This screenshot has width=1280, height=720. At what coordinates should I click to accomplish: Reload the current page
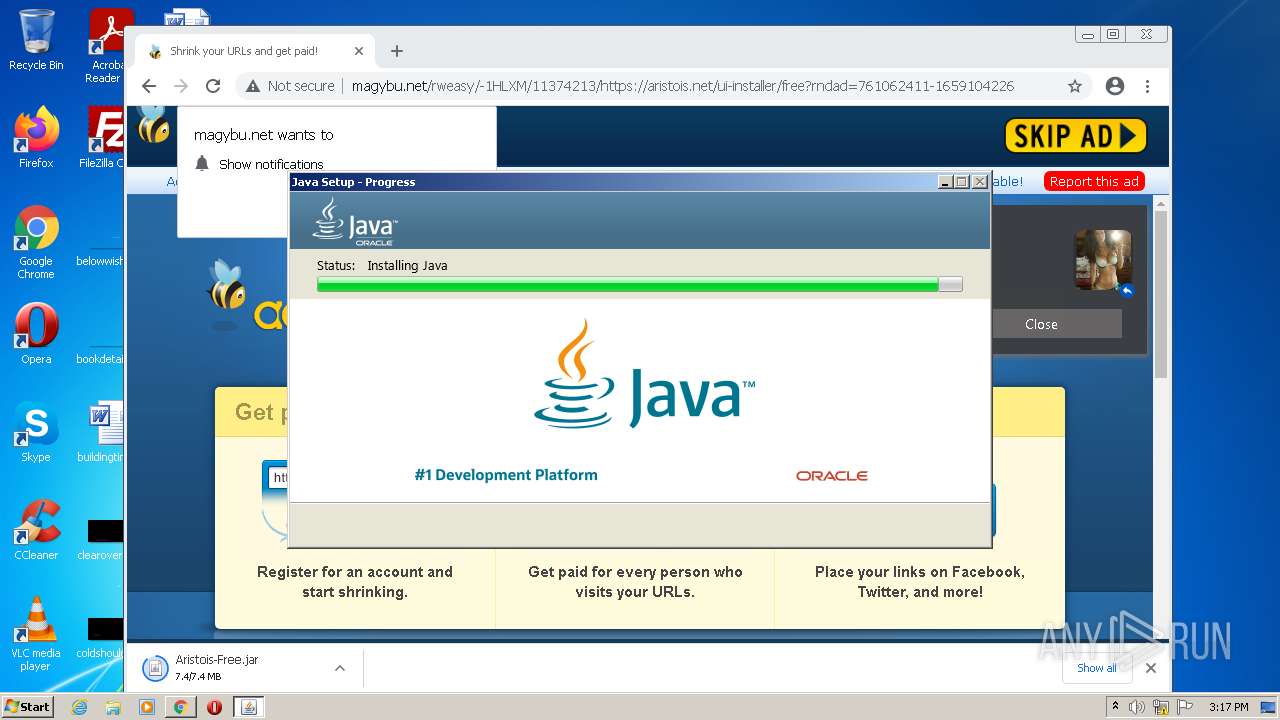213,86
